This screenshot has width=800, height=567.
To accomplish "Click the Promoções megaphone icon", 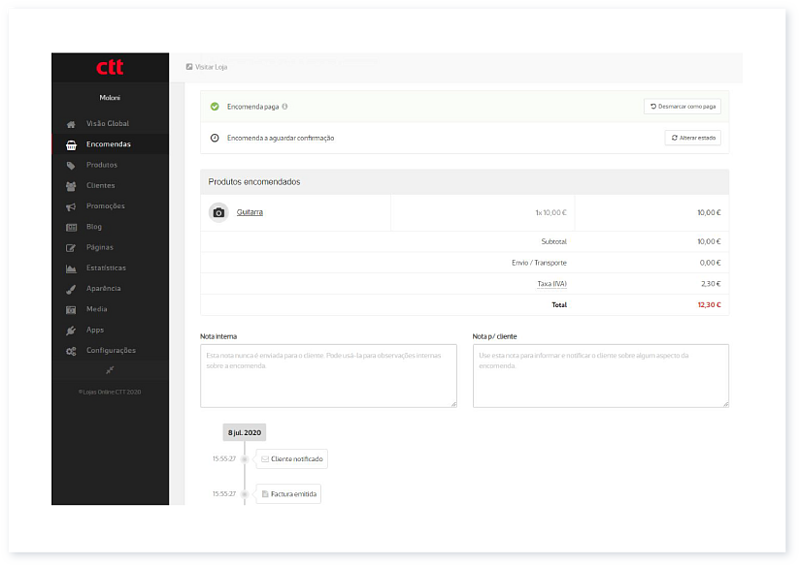I will (71, 207).
